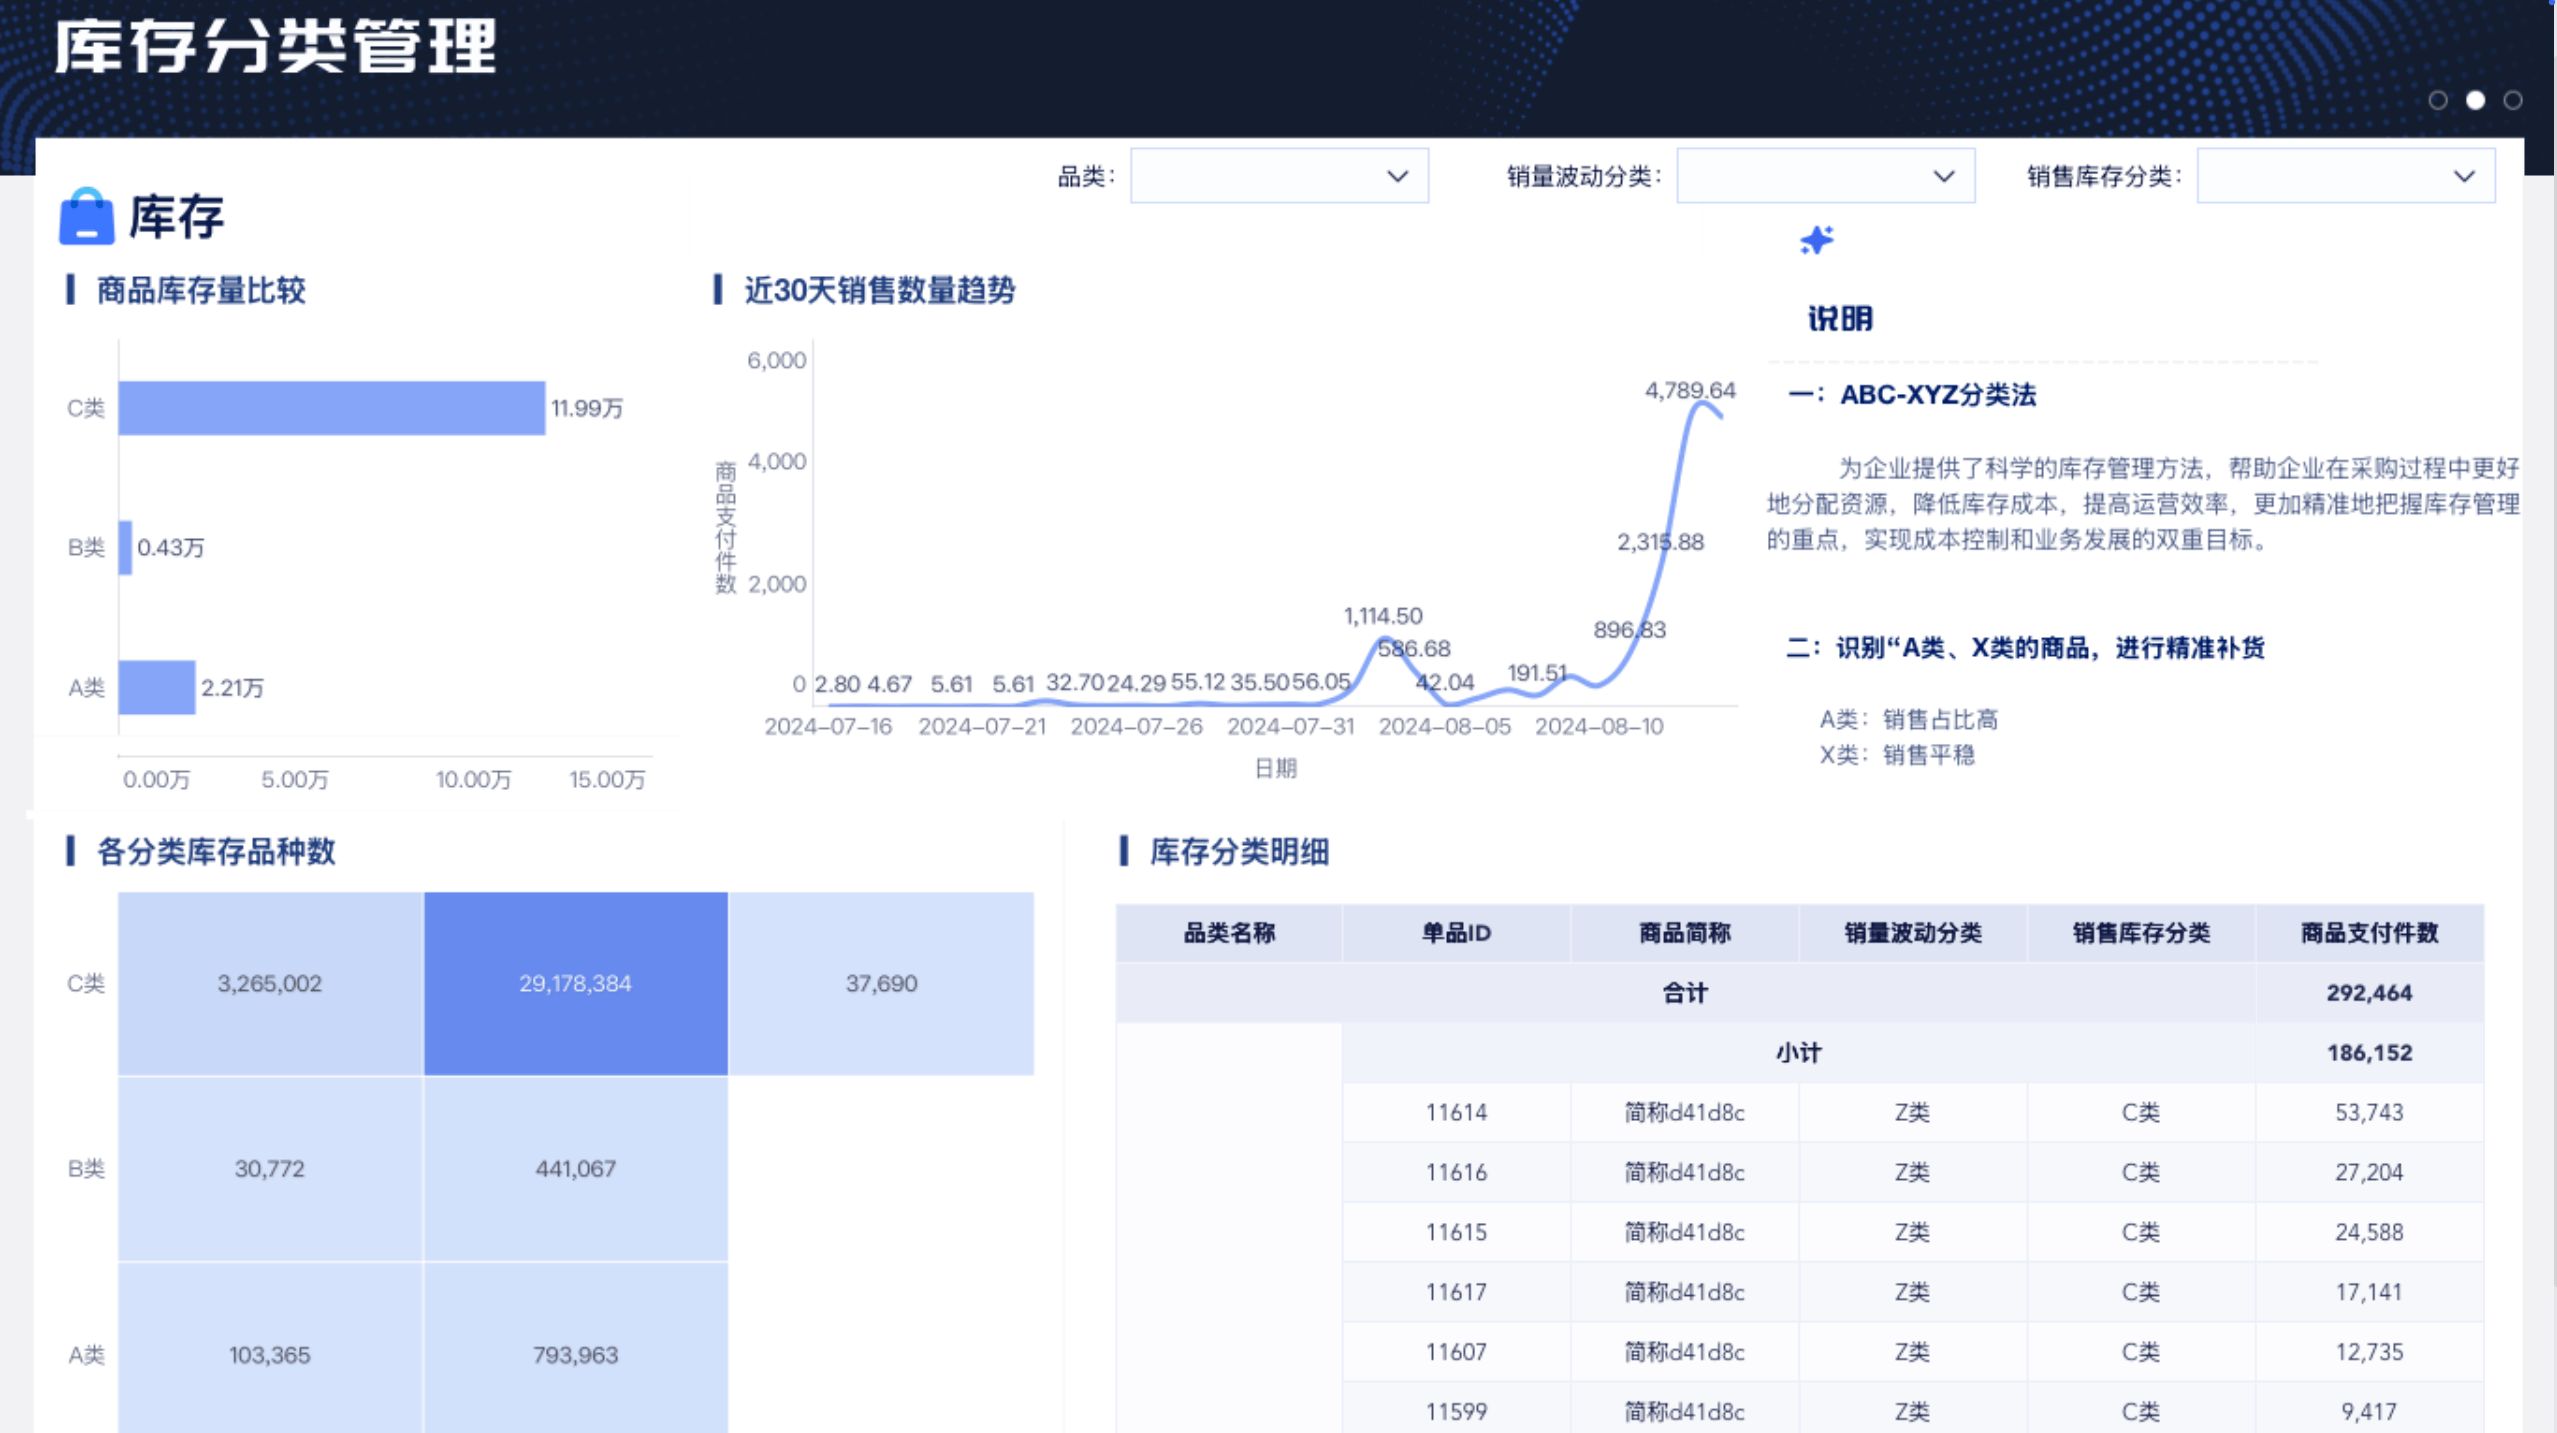
Task: Open the 品类 dropdown
Action: click(x=1278, y=176)
